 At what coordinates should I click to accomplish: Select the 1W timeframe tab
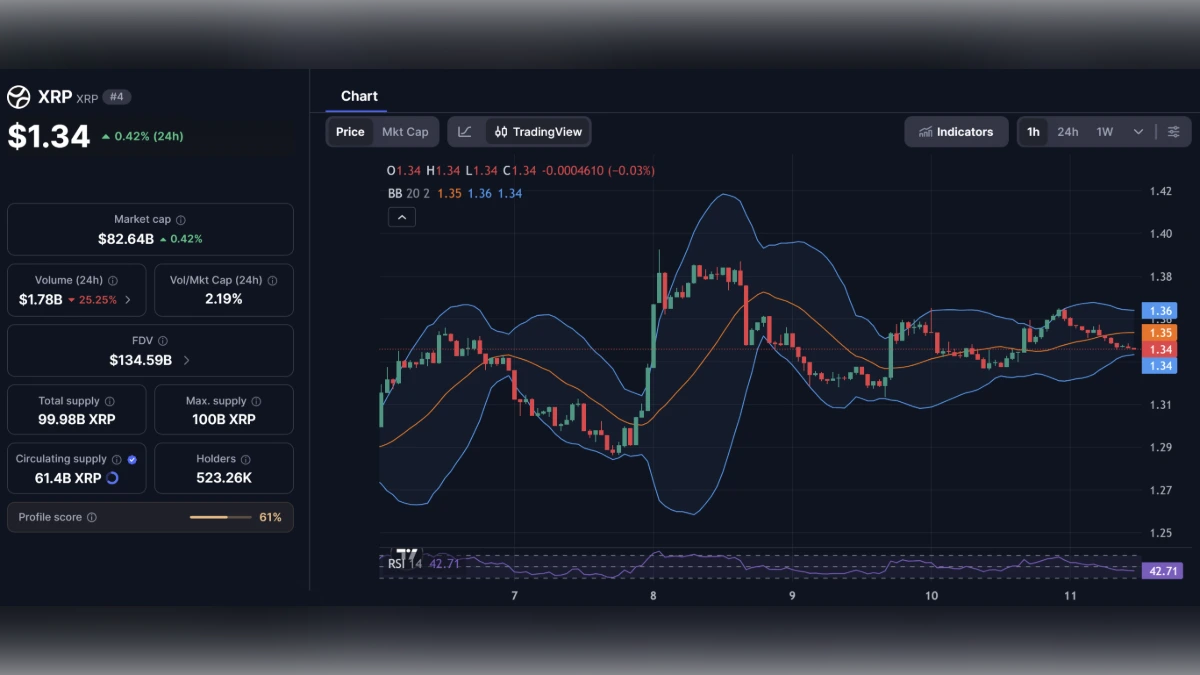click(x=1104, y=131)
